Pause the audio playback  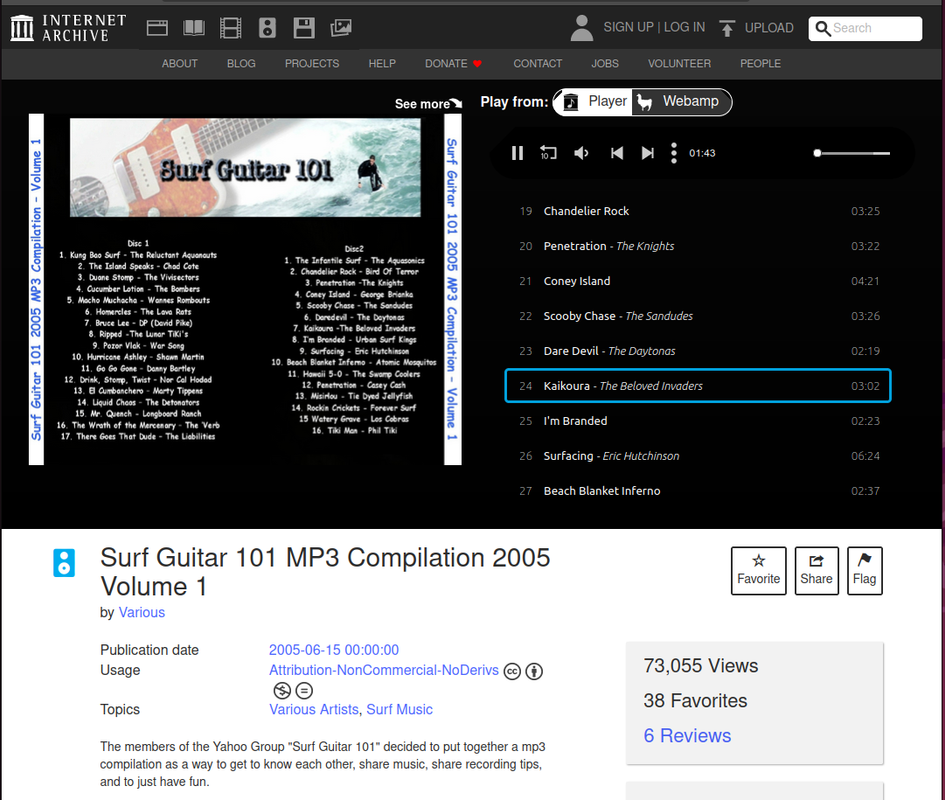click(517, 153)
